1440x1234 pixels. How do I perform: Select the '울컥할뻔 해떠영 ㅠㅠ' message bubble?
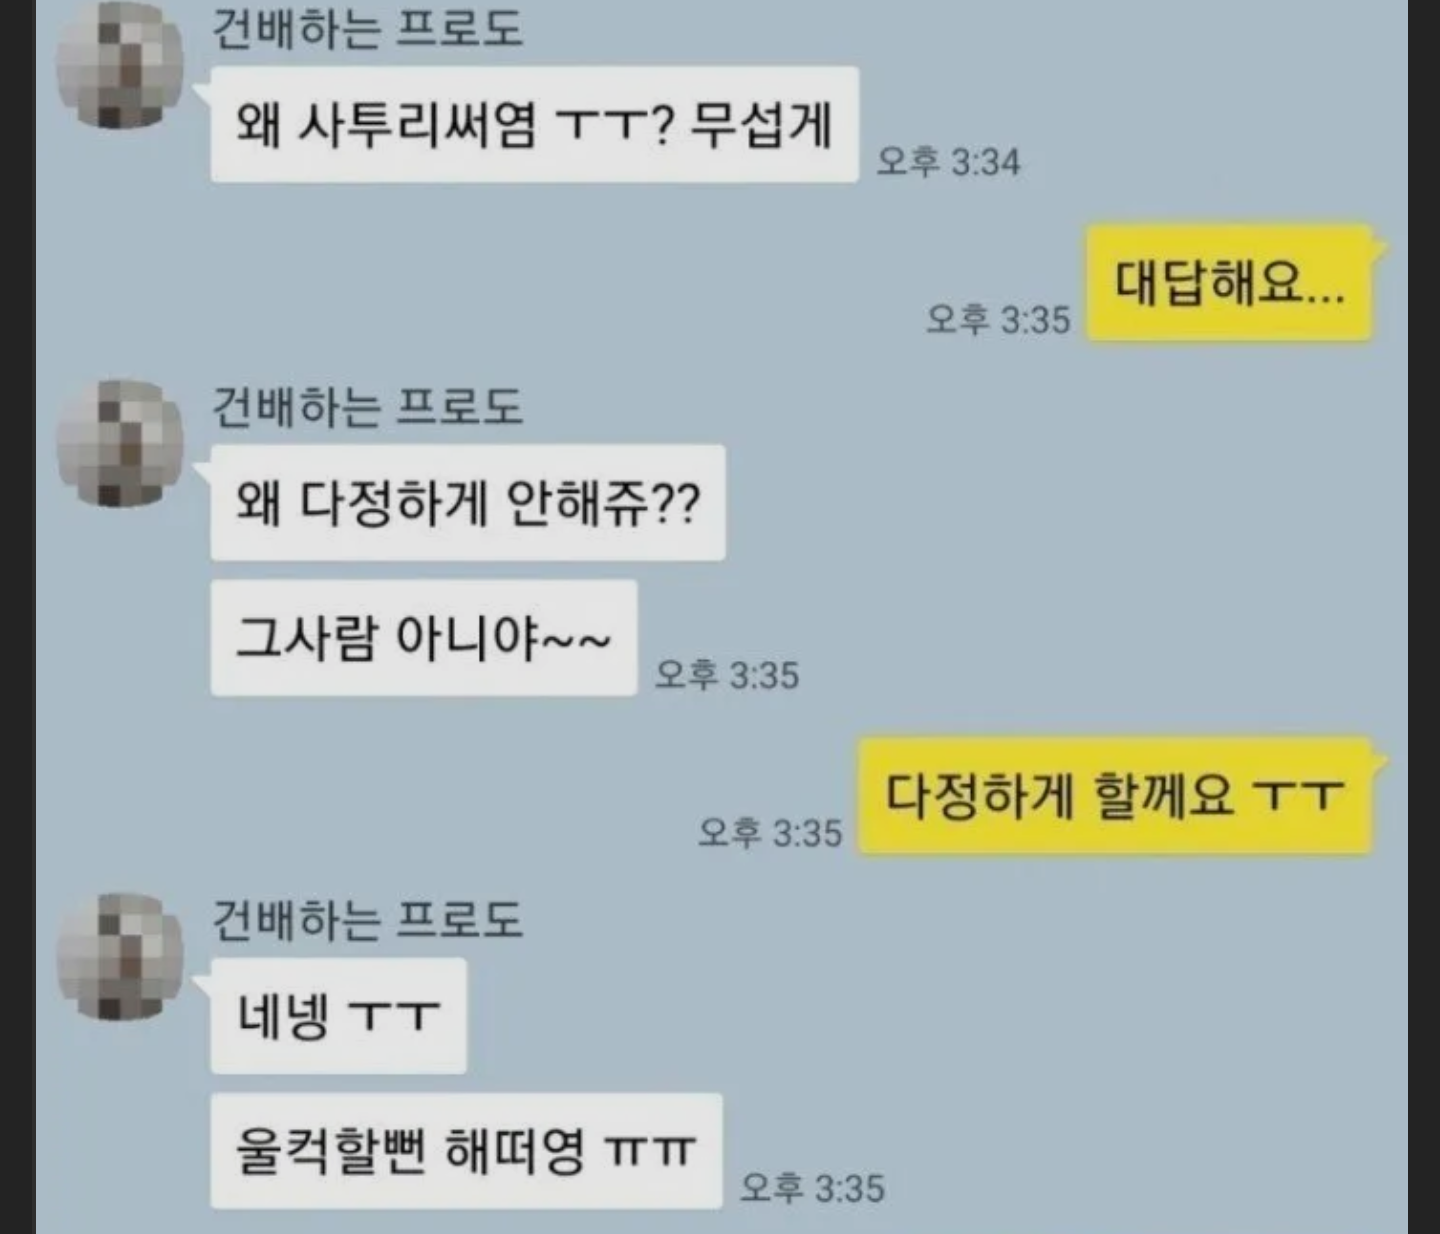pos(466,1151)
